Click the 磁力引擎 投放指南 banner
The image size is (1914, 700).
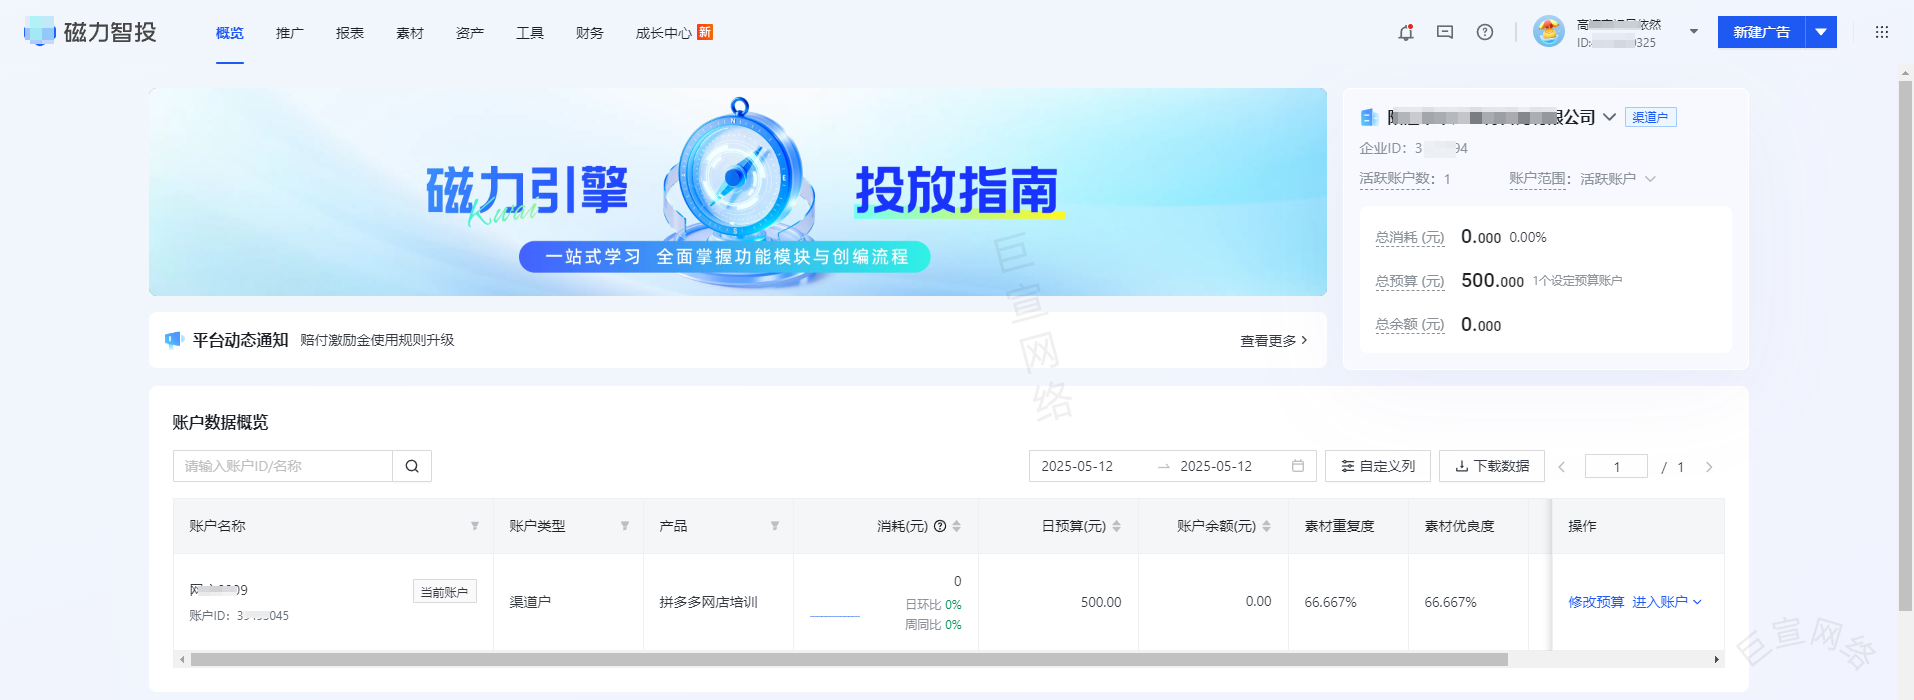coord(738,192)
